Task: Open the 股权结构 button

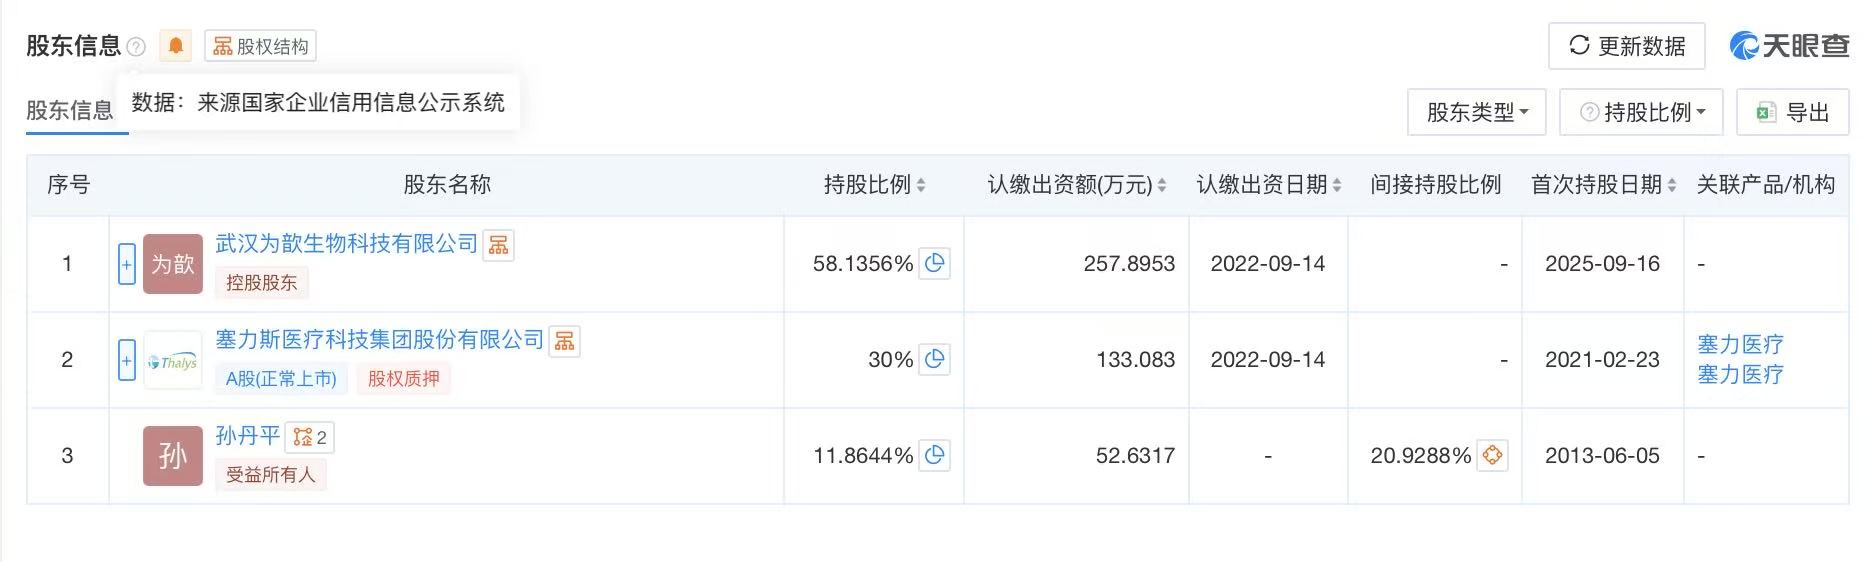Action: (261, 46)
